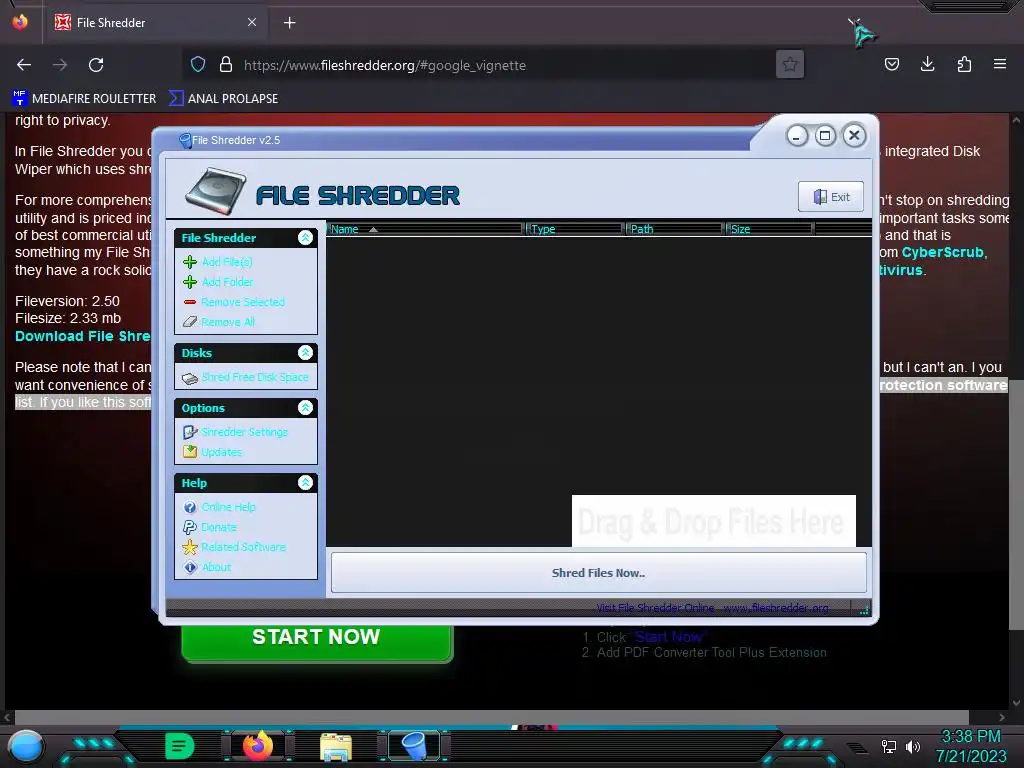Click the volume speaker tray icon
This screenshot has width=1024, height=768.
912,746
